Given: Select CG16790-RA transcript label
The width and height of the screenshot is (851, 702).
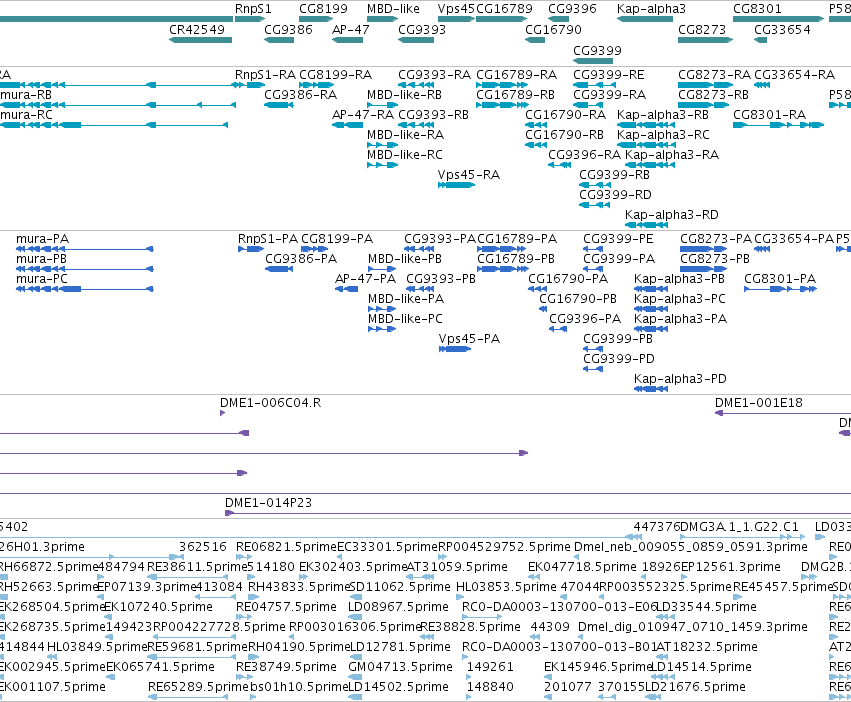Looking at the screenshot, I should pos(566,115).
